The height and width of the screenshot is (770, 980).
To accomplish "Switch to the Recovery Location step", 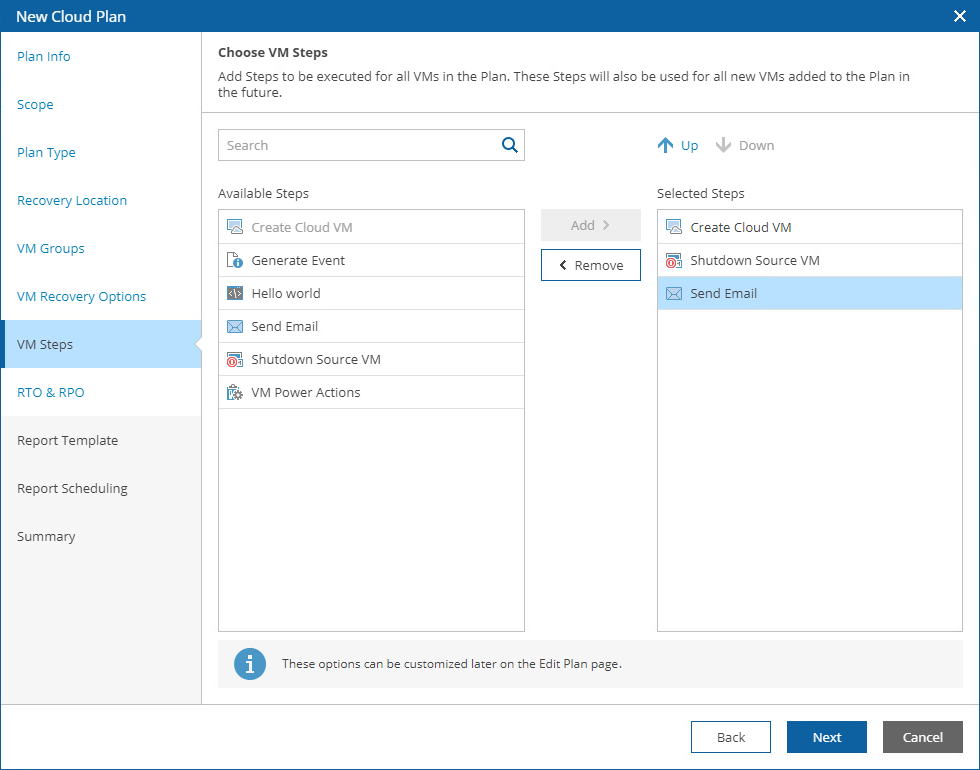I will coord(72,201).
